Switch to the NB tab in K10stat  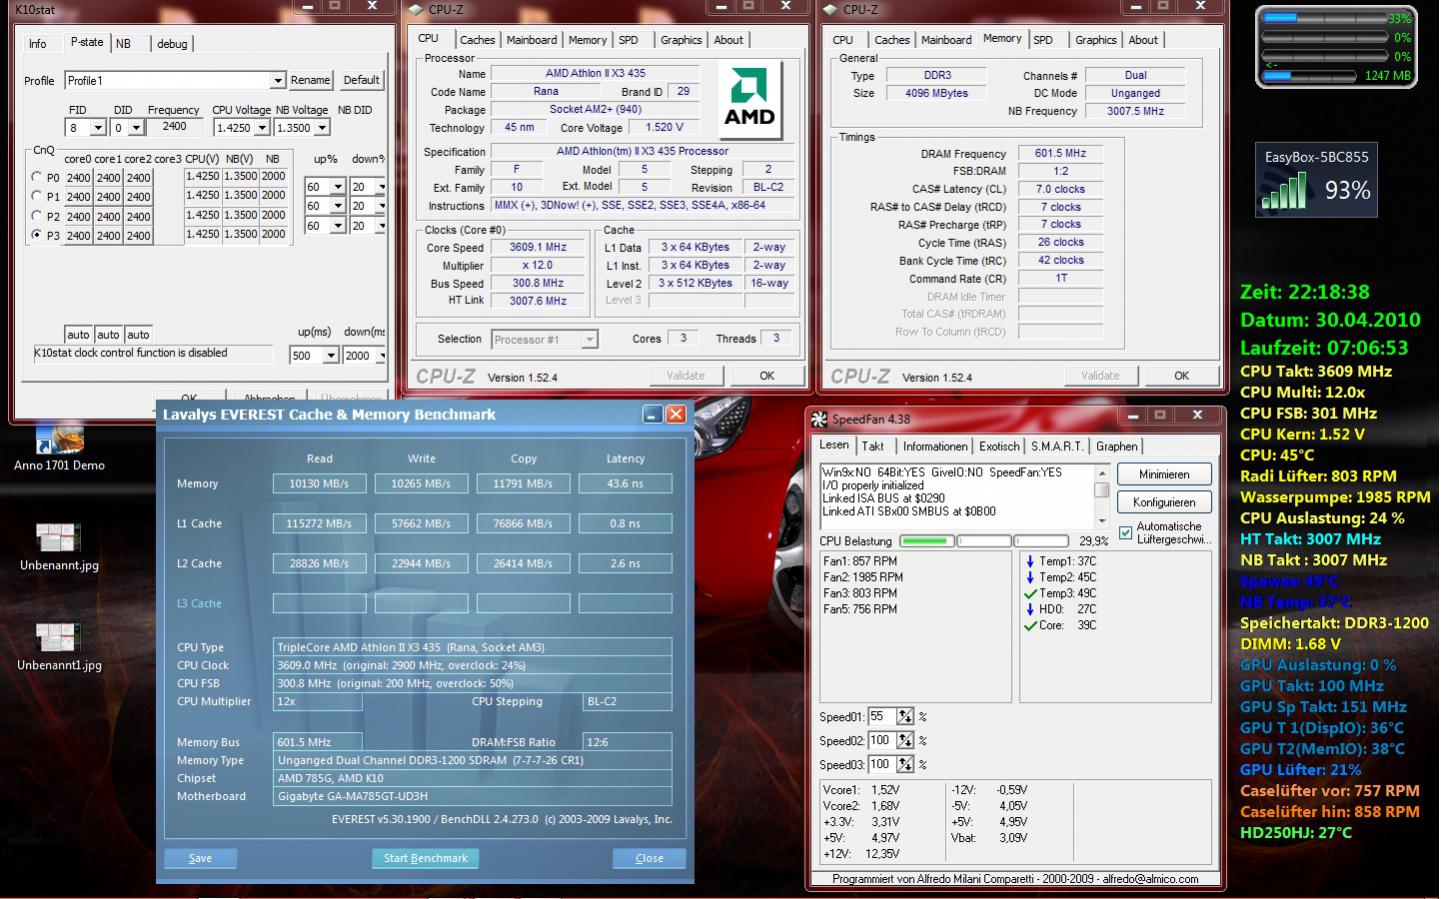(123, 44)
